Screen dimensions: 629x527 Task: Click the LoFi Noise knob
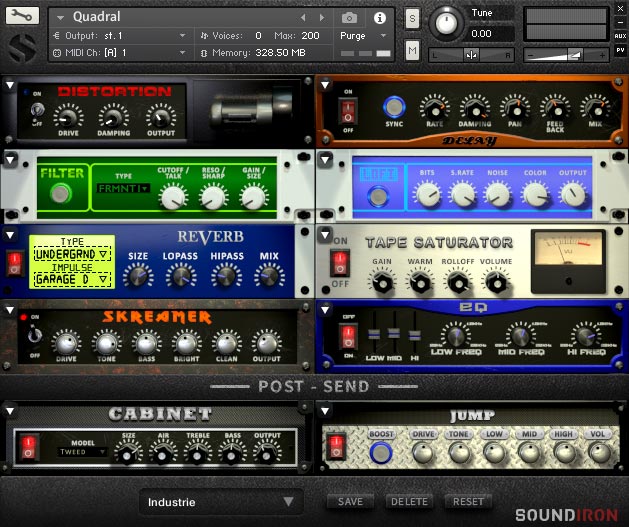[x=497, y=194]
